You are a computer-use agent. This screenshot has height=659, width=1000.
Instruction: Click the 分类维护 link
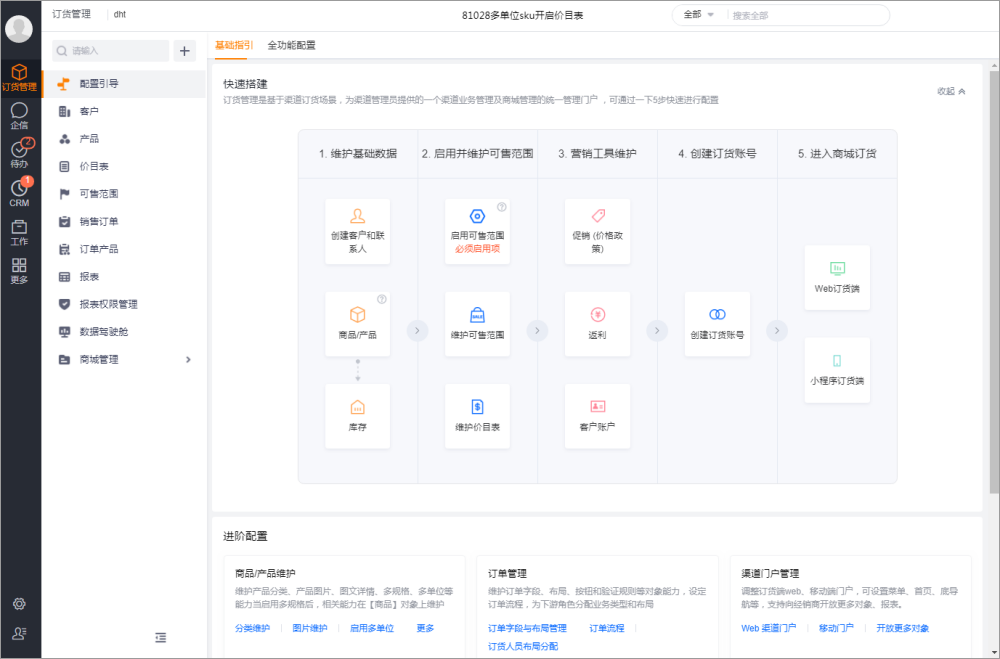tap(252, 628)
